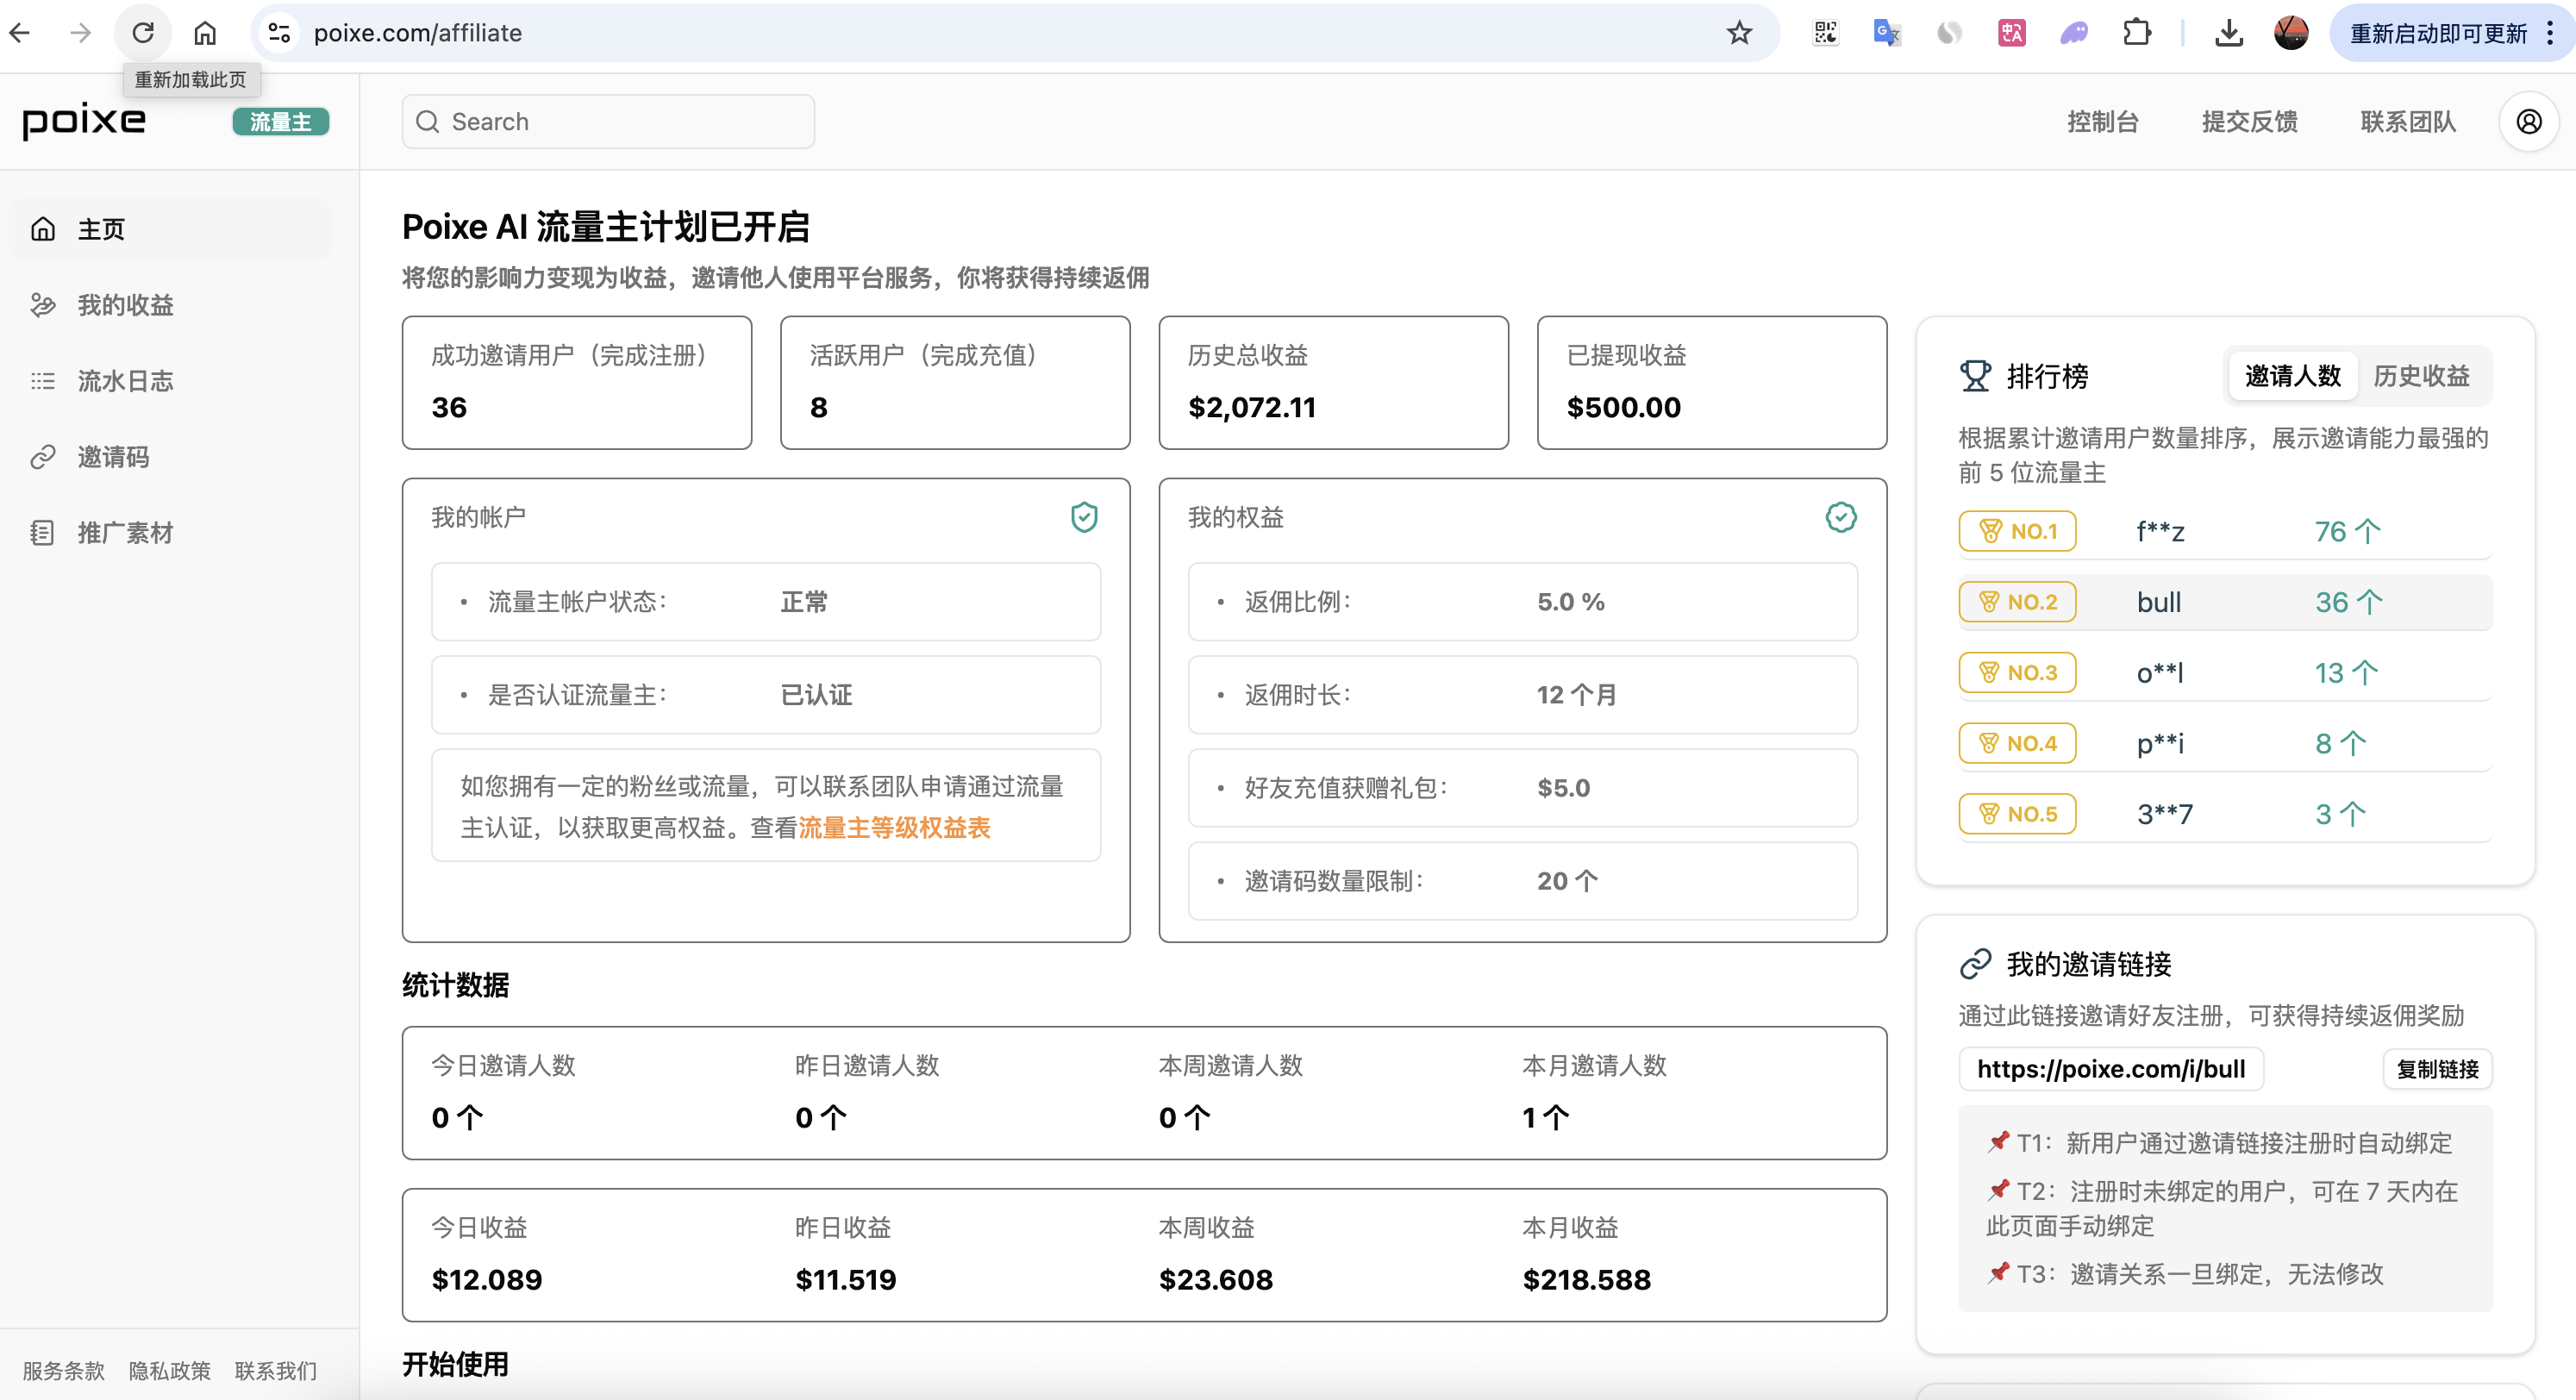Click the 复制链接 button
2576x1400 pixels.
point(2437,1069)
